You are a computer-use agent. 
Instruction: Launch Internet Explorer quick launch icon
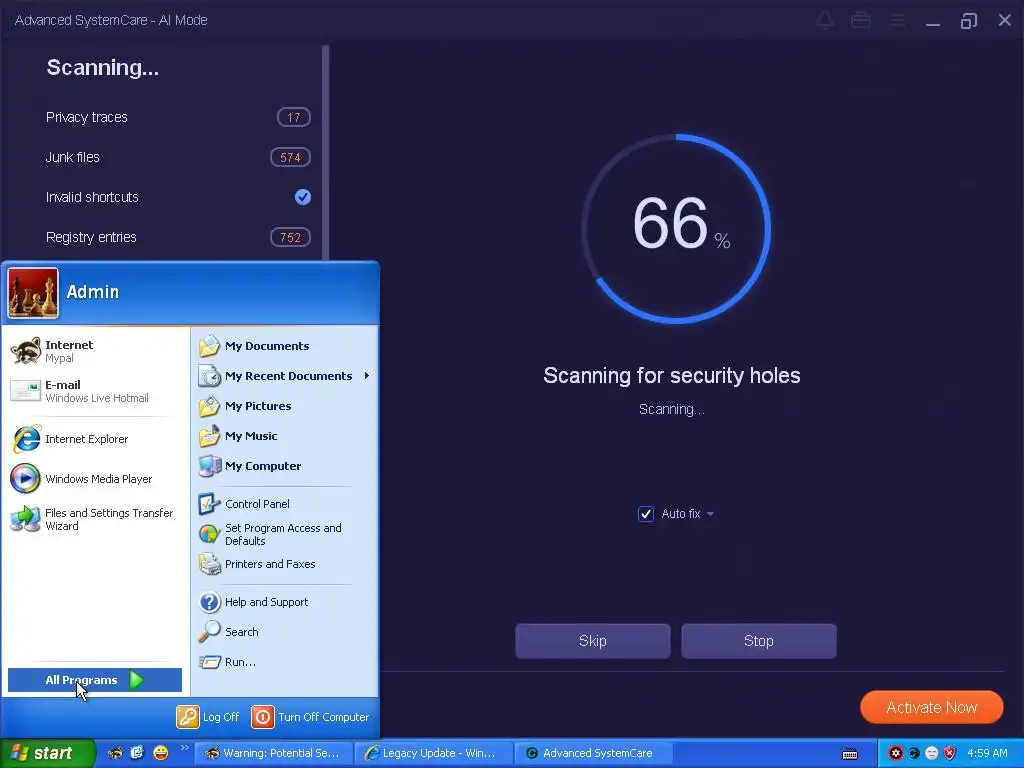137,753
